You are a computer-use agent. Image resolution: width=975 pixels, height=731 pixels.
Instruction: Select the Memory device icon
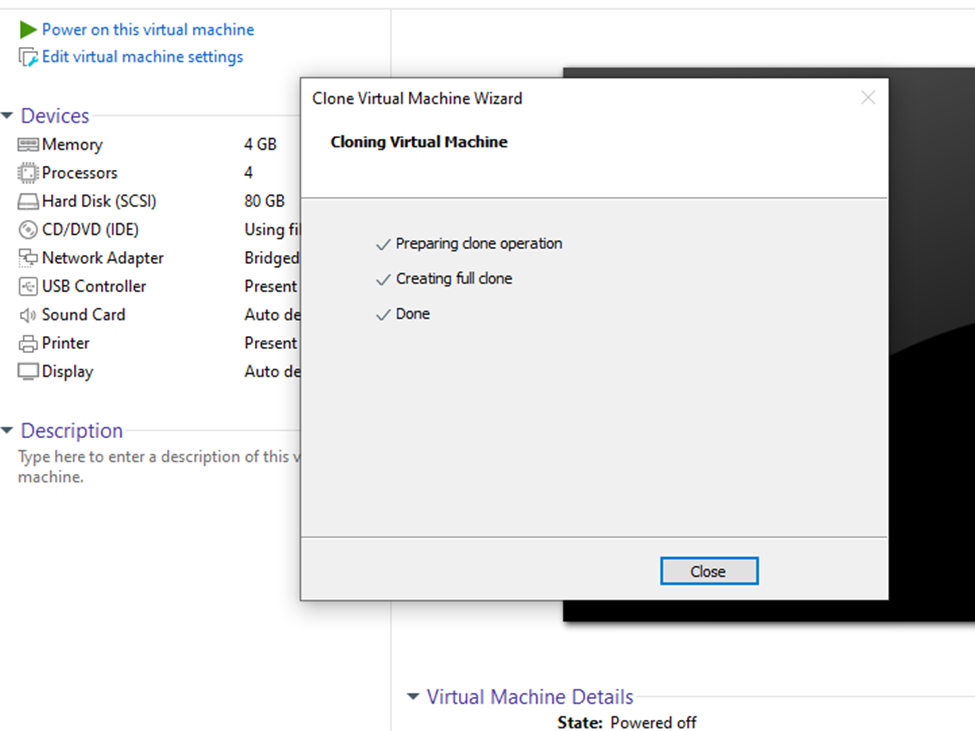pyautogui.click(x=28, y=145)
